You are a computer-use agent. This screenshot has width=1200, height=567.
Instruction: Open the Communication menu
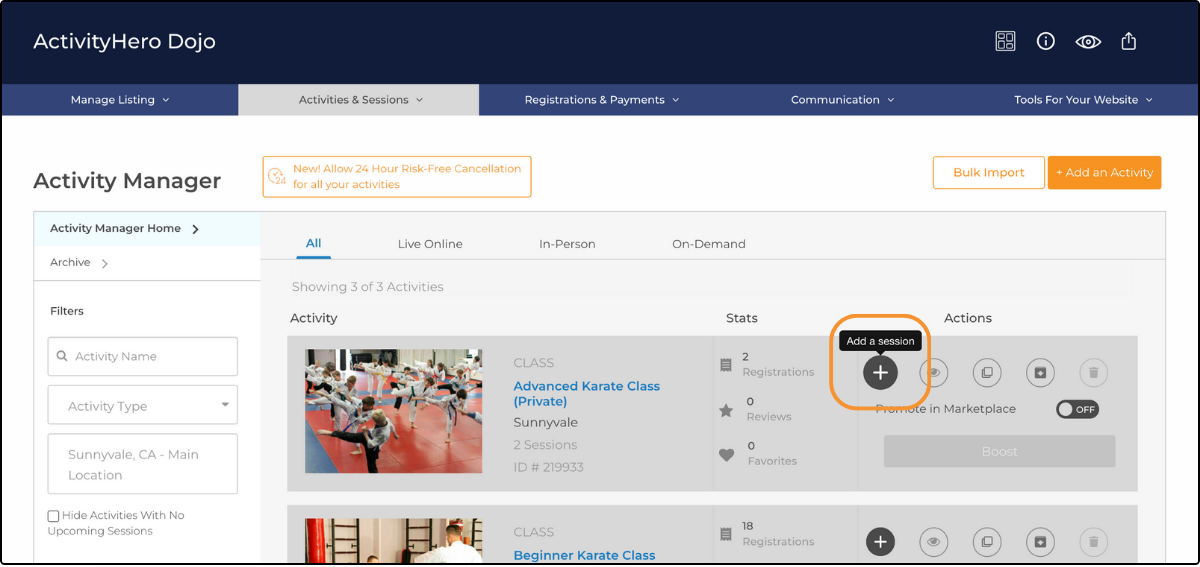point(842,100)
